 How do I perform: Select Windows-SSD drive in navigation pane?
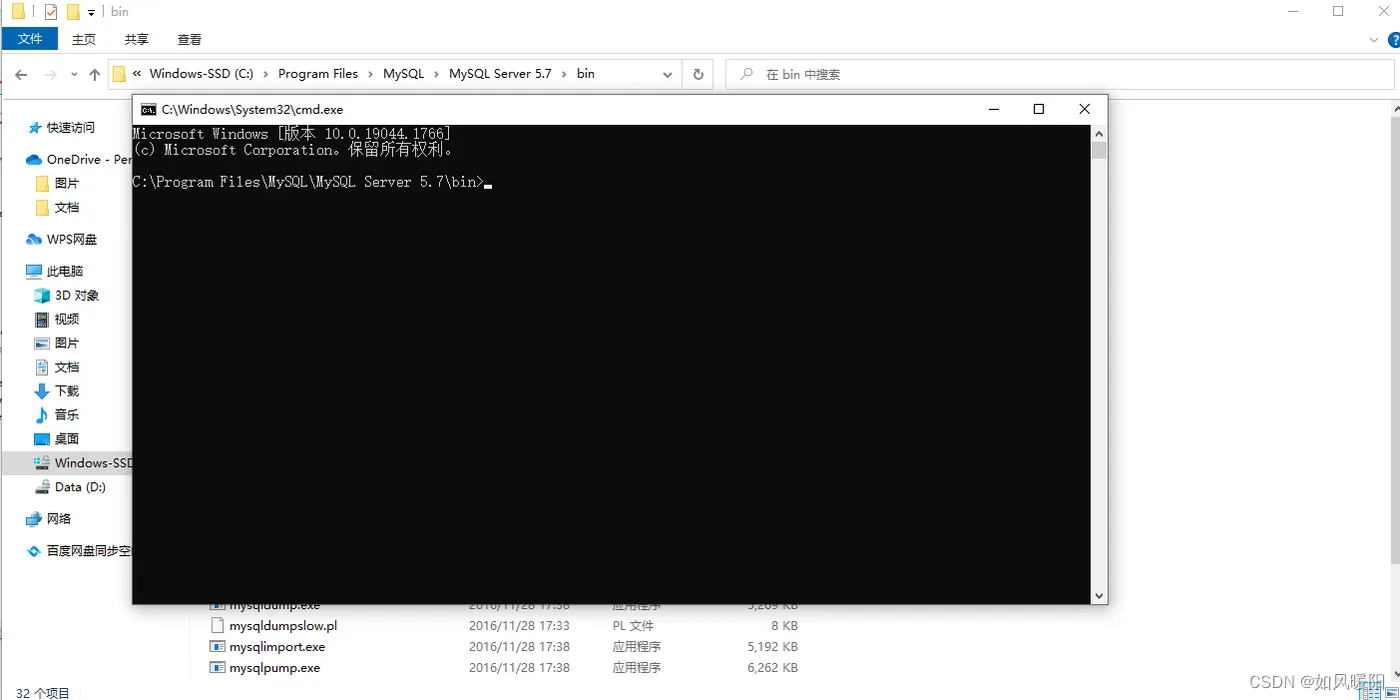(67, 463)
